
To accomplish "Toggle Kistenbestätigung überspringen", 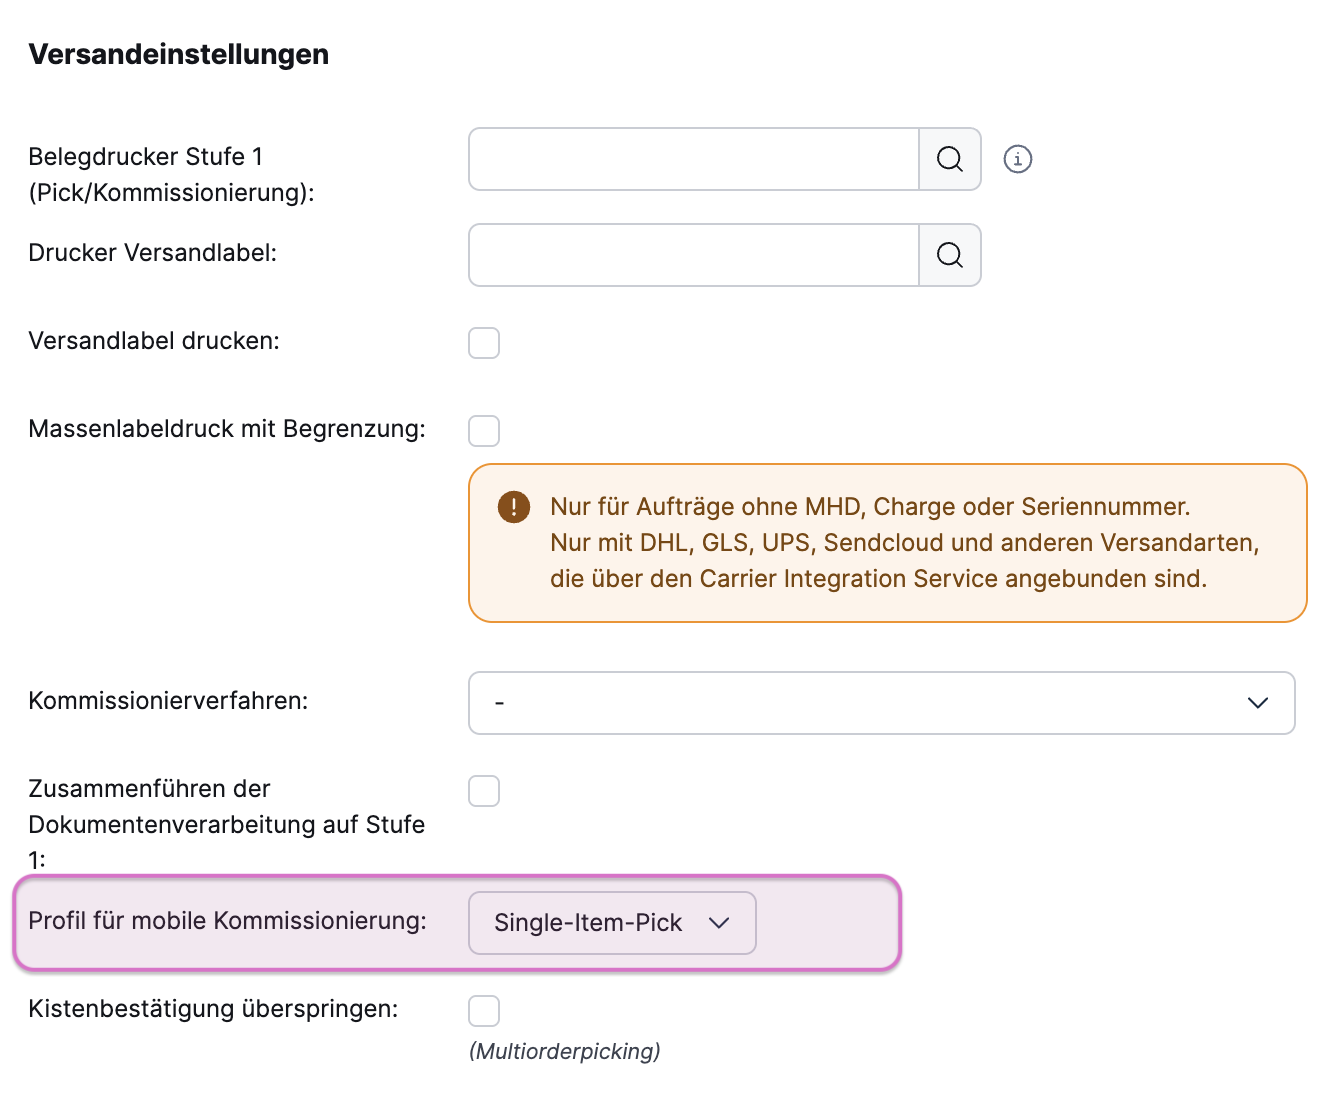I will click(x=483, y=1011).
